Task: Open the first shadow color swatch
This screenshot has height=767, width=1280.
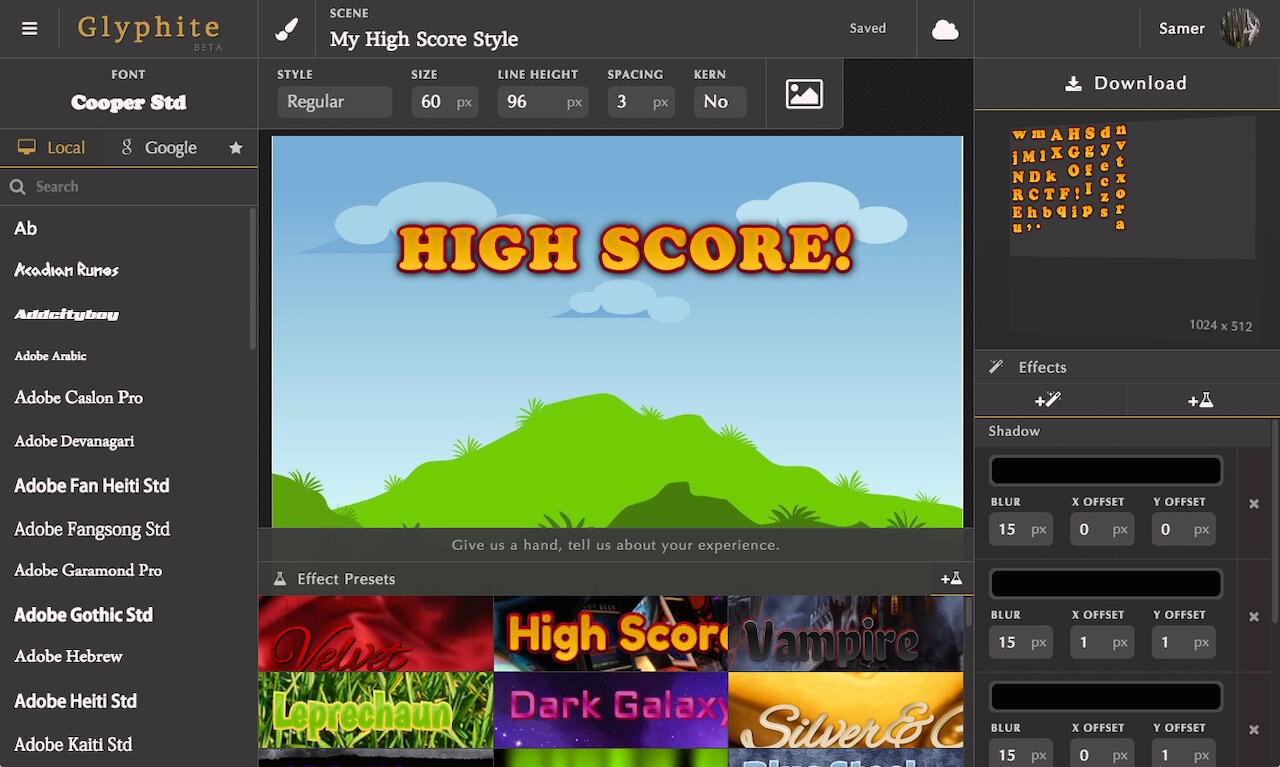Action: tap(1105, 471)
